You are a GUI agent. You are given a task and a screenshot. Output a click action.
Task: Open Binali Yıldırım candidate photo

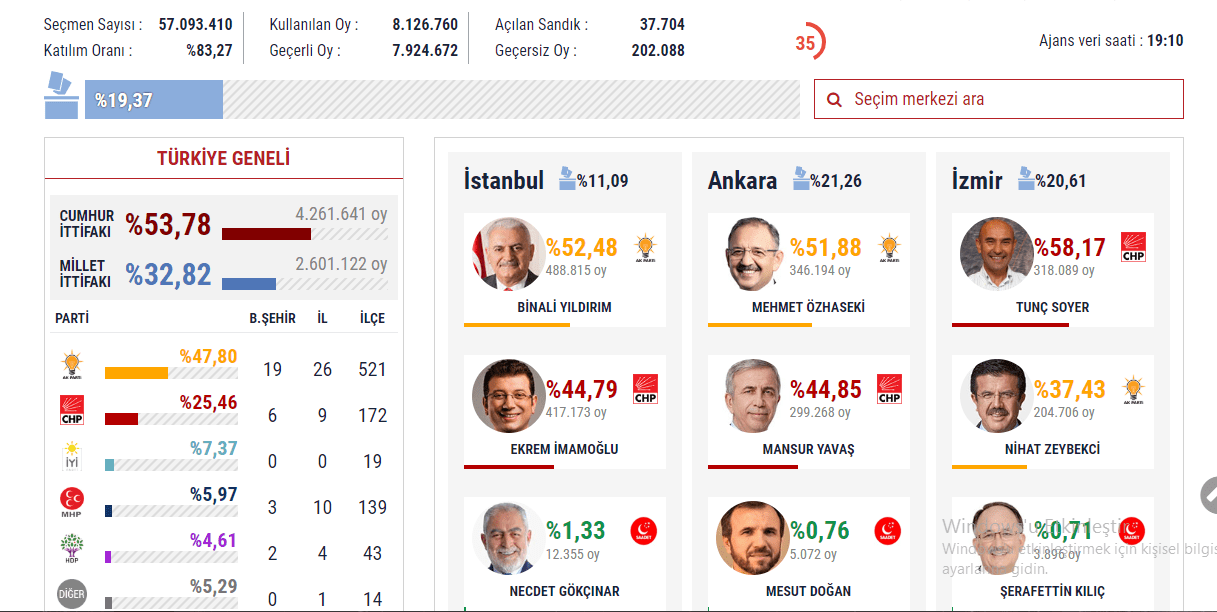pyautogui.click(x=508, y=254)
